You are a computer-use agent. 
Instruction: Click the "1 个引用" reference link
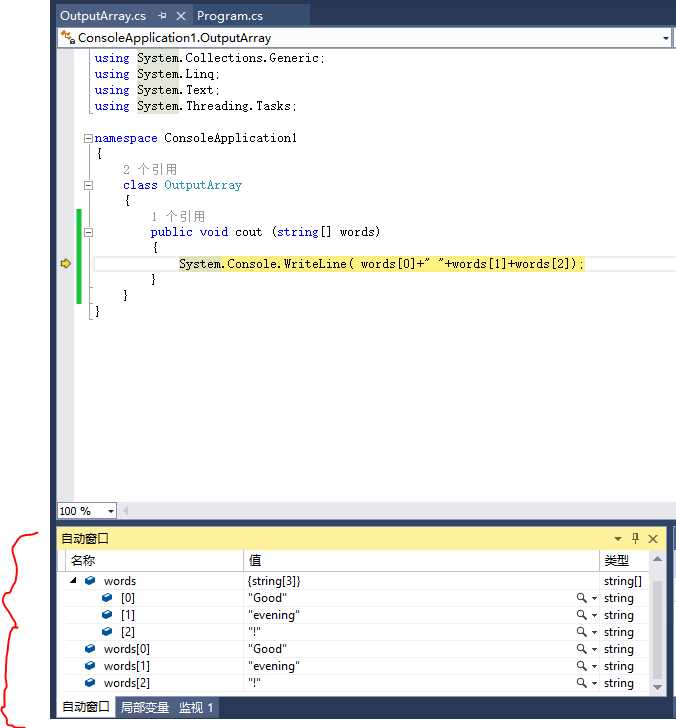178,216
